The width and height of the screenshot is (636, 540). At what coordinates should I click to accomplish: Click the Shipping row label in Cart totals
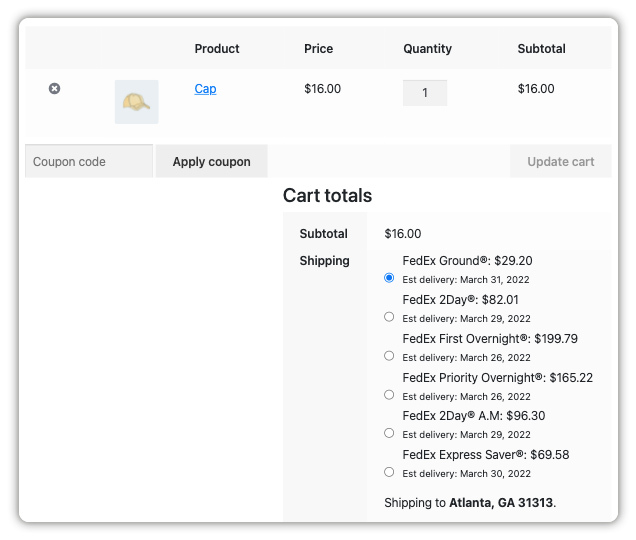tap(324, 260)
